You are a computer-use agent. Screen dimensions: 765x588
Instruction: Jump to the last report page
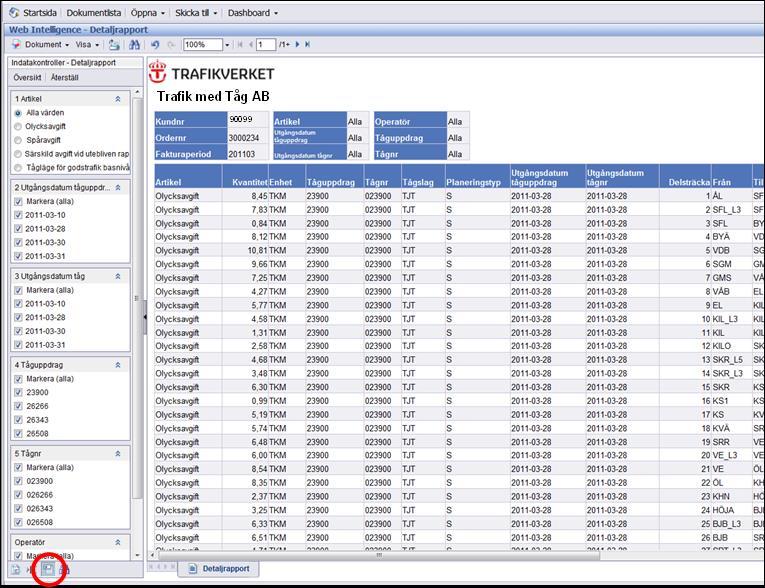tap(307, 44)
